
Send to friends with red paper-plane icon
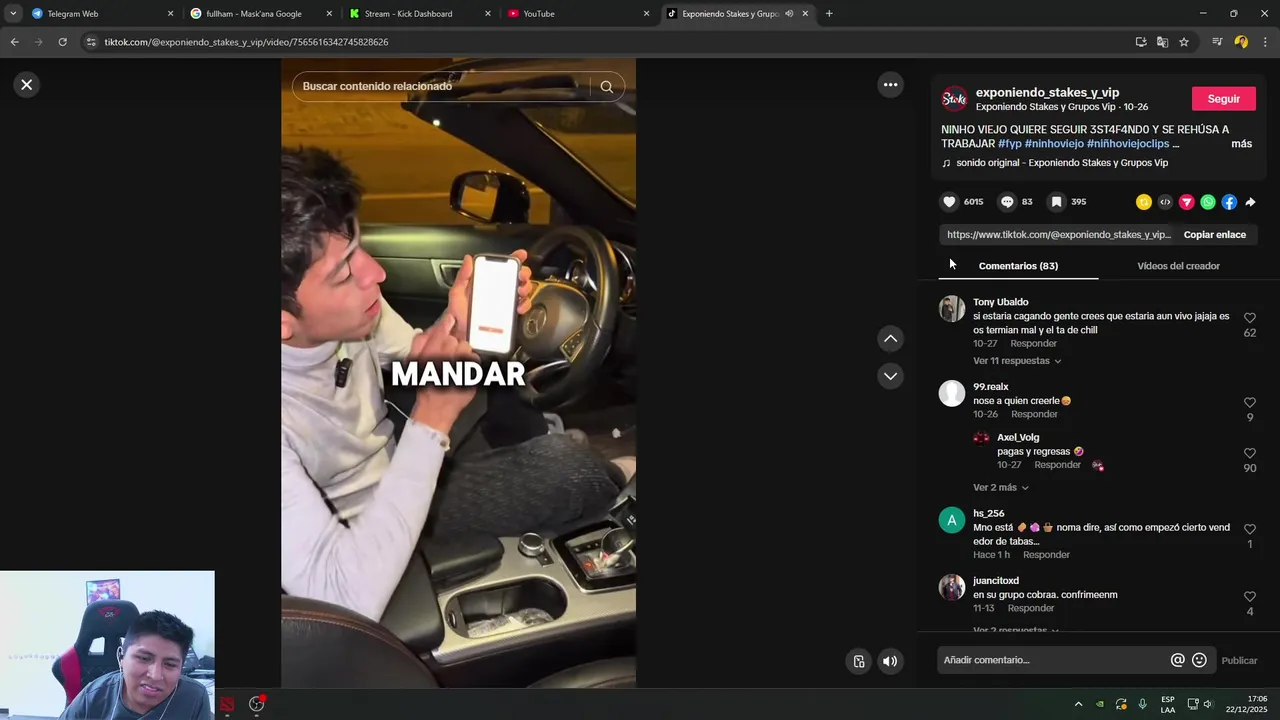point(1187,202)
